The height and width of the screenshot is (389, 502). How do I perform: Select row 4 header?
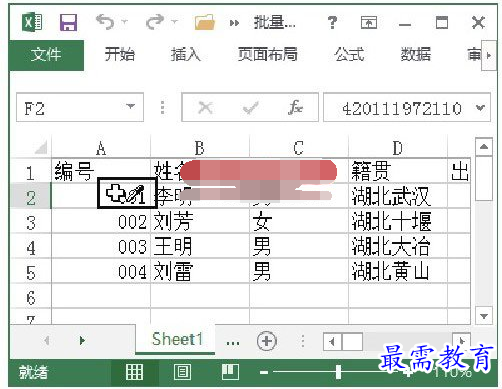(x=31, y=247)
